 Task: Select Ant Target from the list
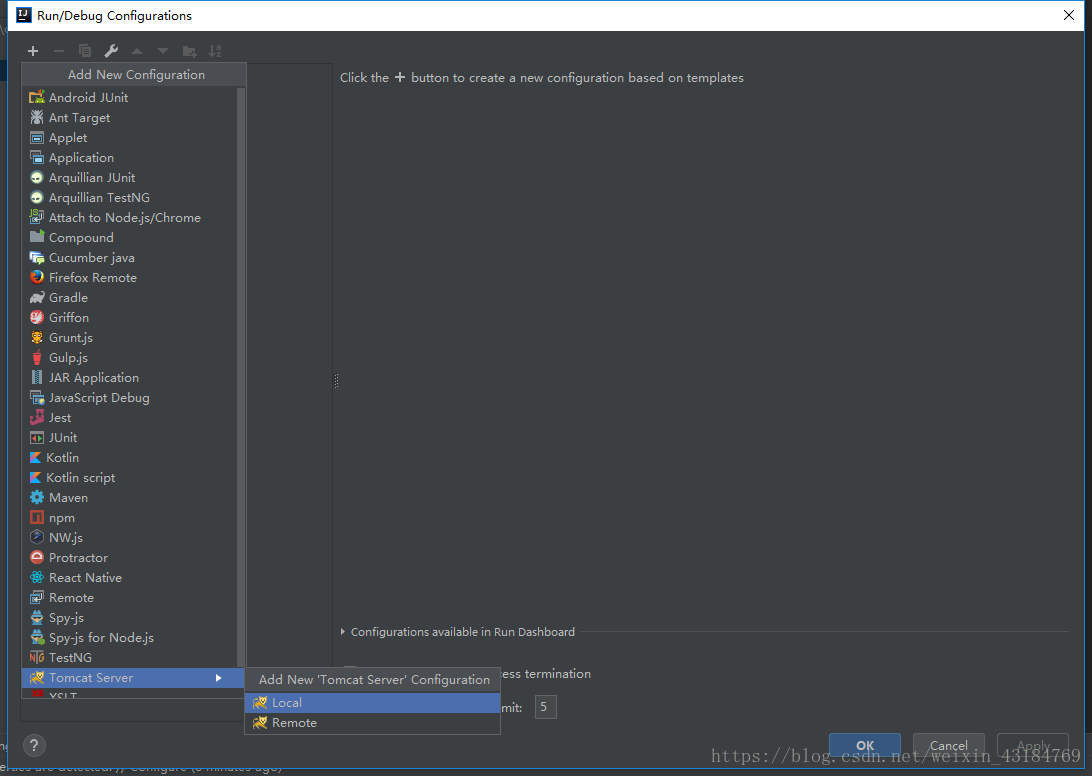(130, 118)
